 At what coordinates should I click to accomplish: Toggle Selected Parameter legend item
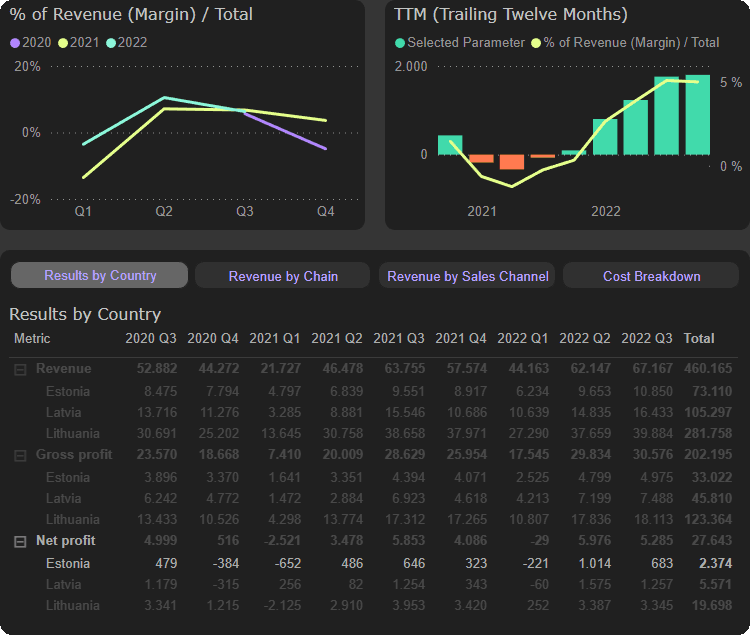(460, 43)
